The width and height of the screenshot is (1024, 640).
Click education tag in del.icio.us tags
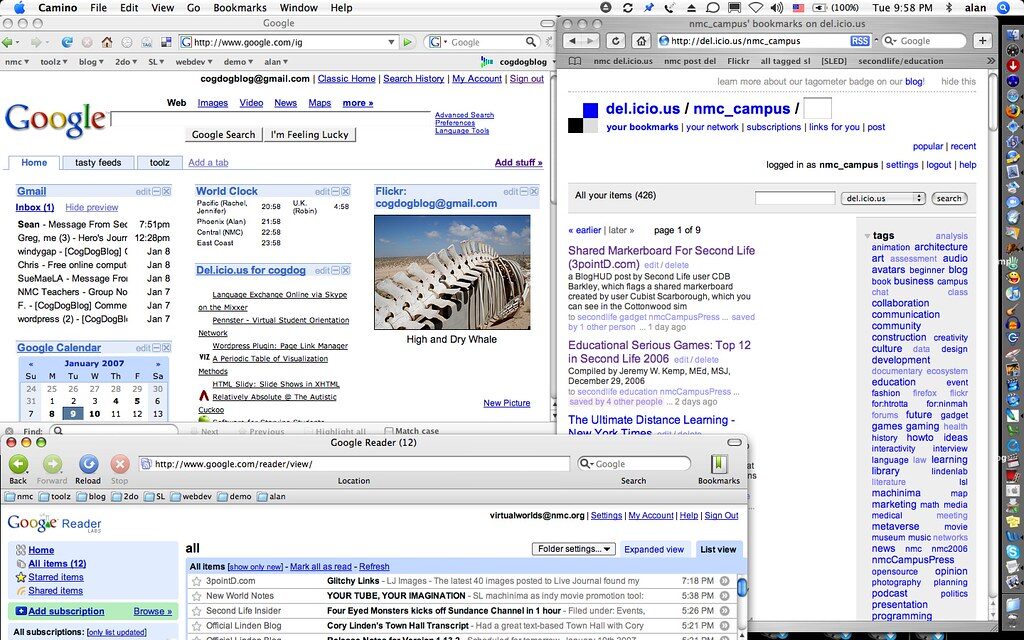pos(893,382)
